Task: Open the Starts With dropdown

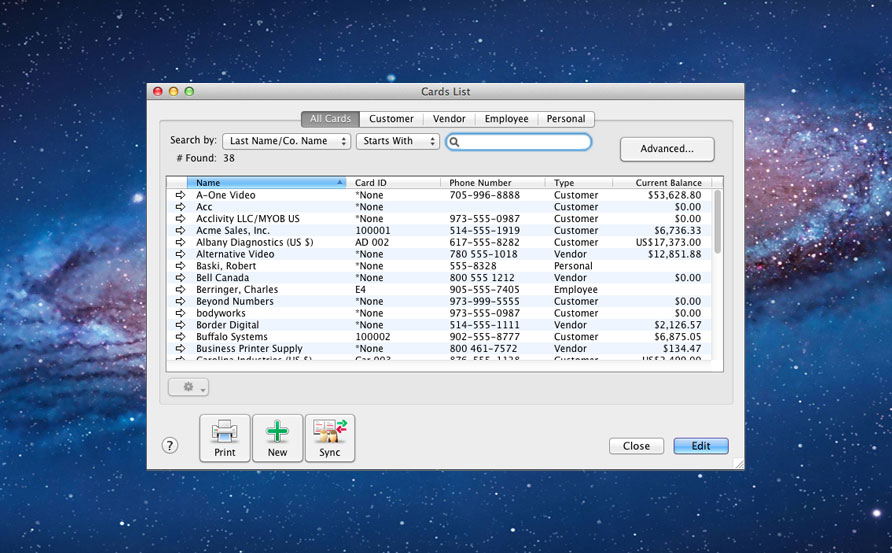Action: 398,141
